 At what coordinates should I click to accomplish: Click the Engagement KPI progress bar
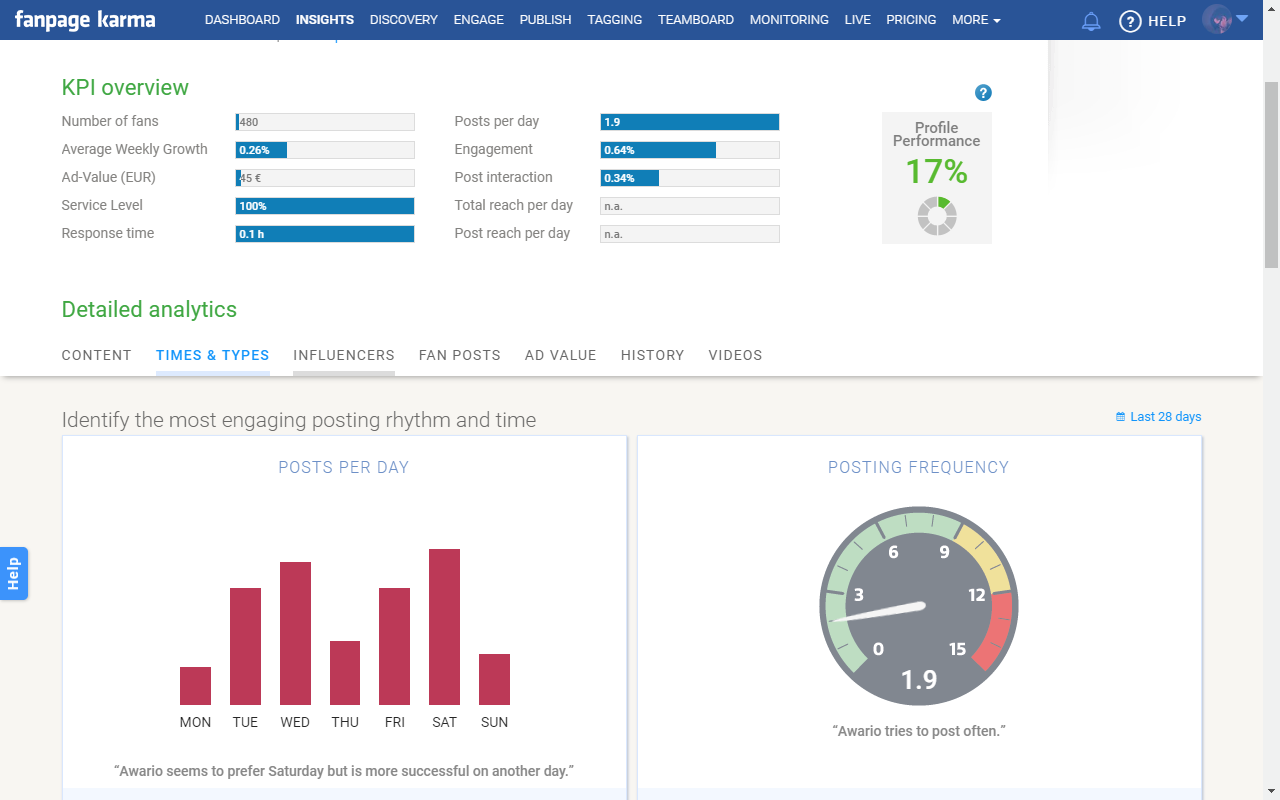689,150
